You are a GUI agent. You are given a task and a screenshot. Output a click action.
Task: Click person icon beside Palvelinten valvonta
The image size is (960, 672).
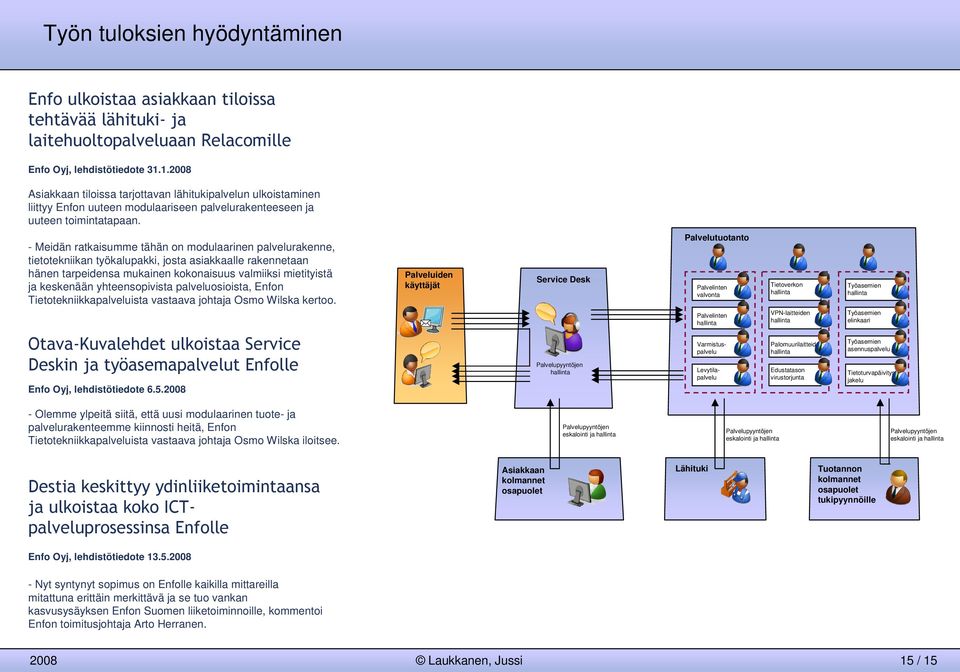tap(743, 285)
